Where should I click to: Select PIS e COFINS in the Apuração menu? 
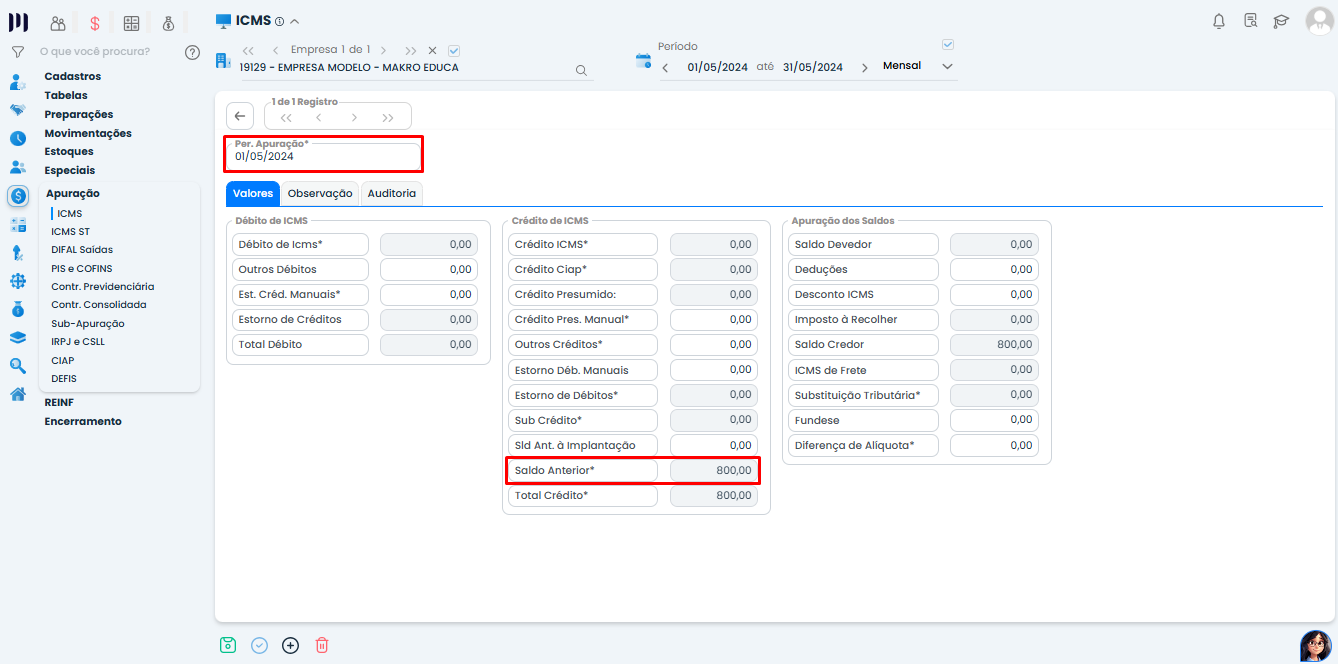point(82,268)
